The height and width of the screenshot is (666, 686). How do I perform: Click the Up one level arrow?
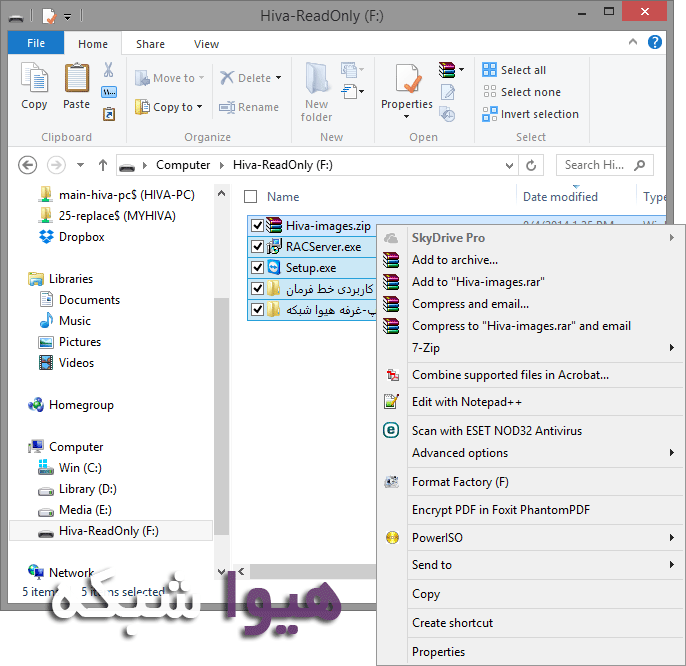103,165
